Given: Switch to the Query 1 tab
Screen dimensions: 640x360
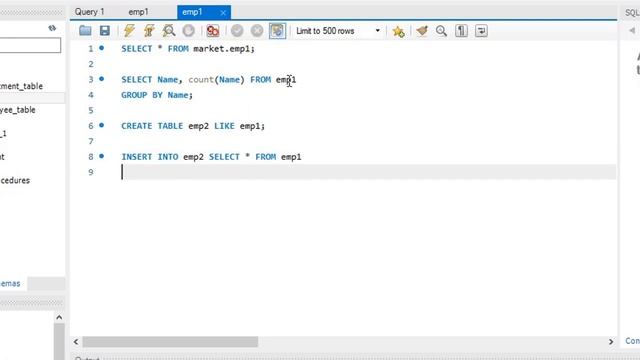Looking at the screenshot, I should coord(89,12).
